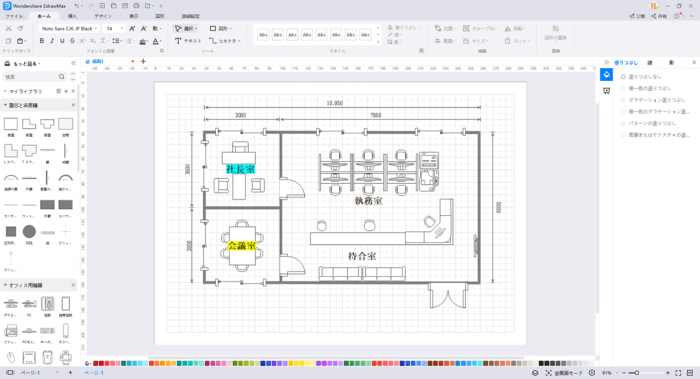Screen dimensions: 700x379
Task: Click the Cut scissors icon
Action: point(8,28)
